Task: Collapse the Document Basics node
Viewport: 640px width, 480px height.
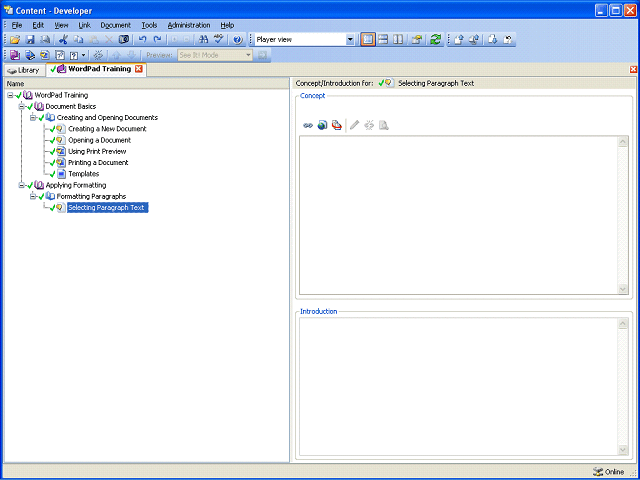Action: pyautogui.click(x=22, y=107)
